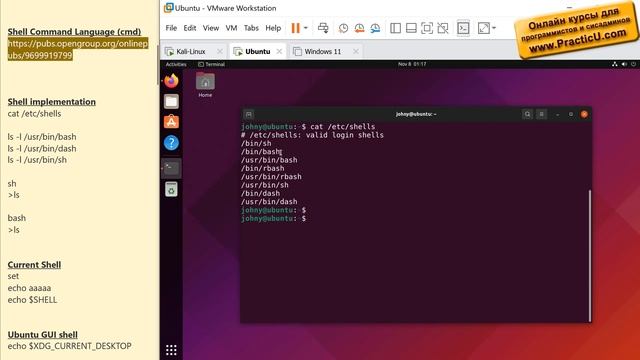Open the terminal hamburger menu
The width and height of the screenshot is (640, 360).
pos(541,114)
